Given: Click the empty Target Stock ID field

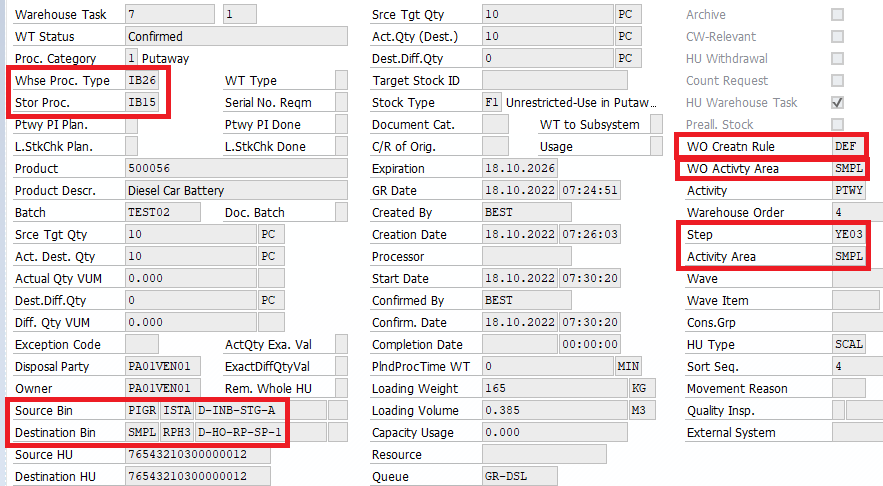Looking at the screenshot, I should 555,81.
